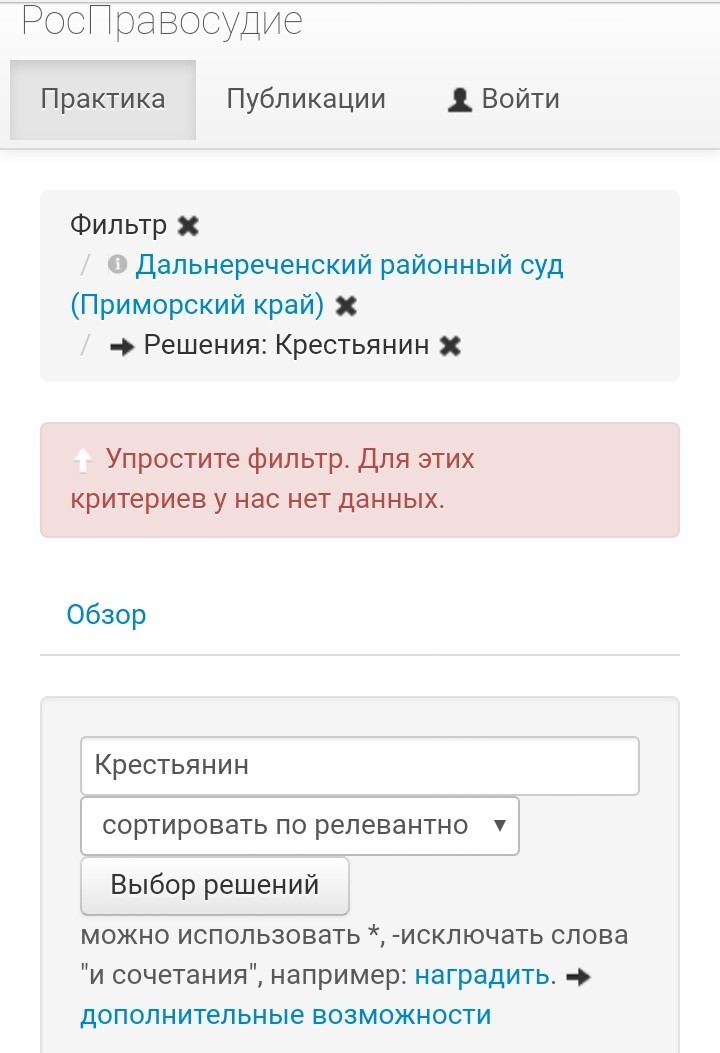
Task: Click the Решения: Крестьянин filter text
Action: (286, 346)
